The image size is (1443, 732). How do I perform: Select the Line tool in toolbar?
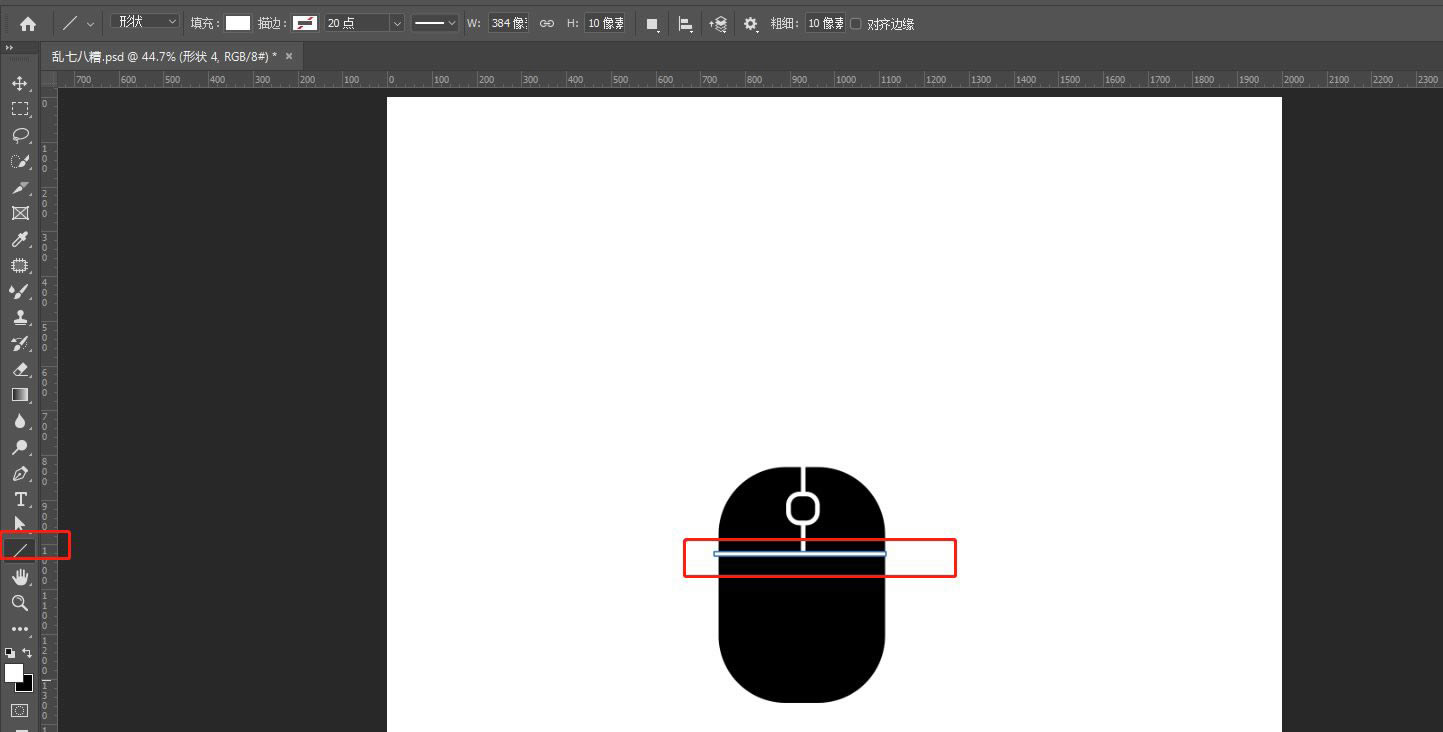[19, 549]
